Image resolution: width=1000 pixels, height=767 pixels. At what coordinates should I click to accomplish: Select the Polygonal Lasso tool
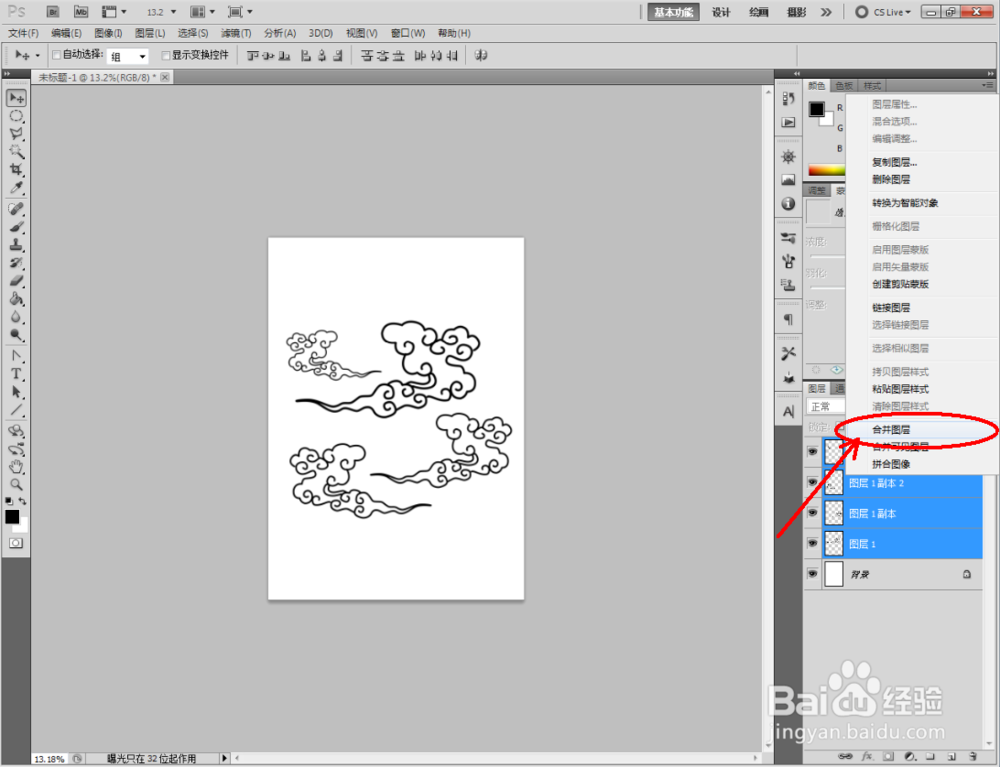[x=17, y=134]
